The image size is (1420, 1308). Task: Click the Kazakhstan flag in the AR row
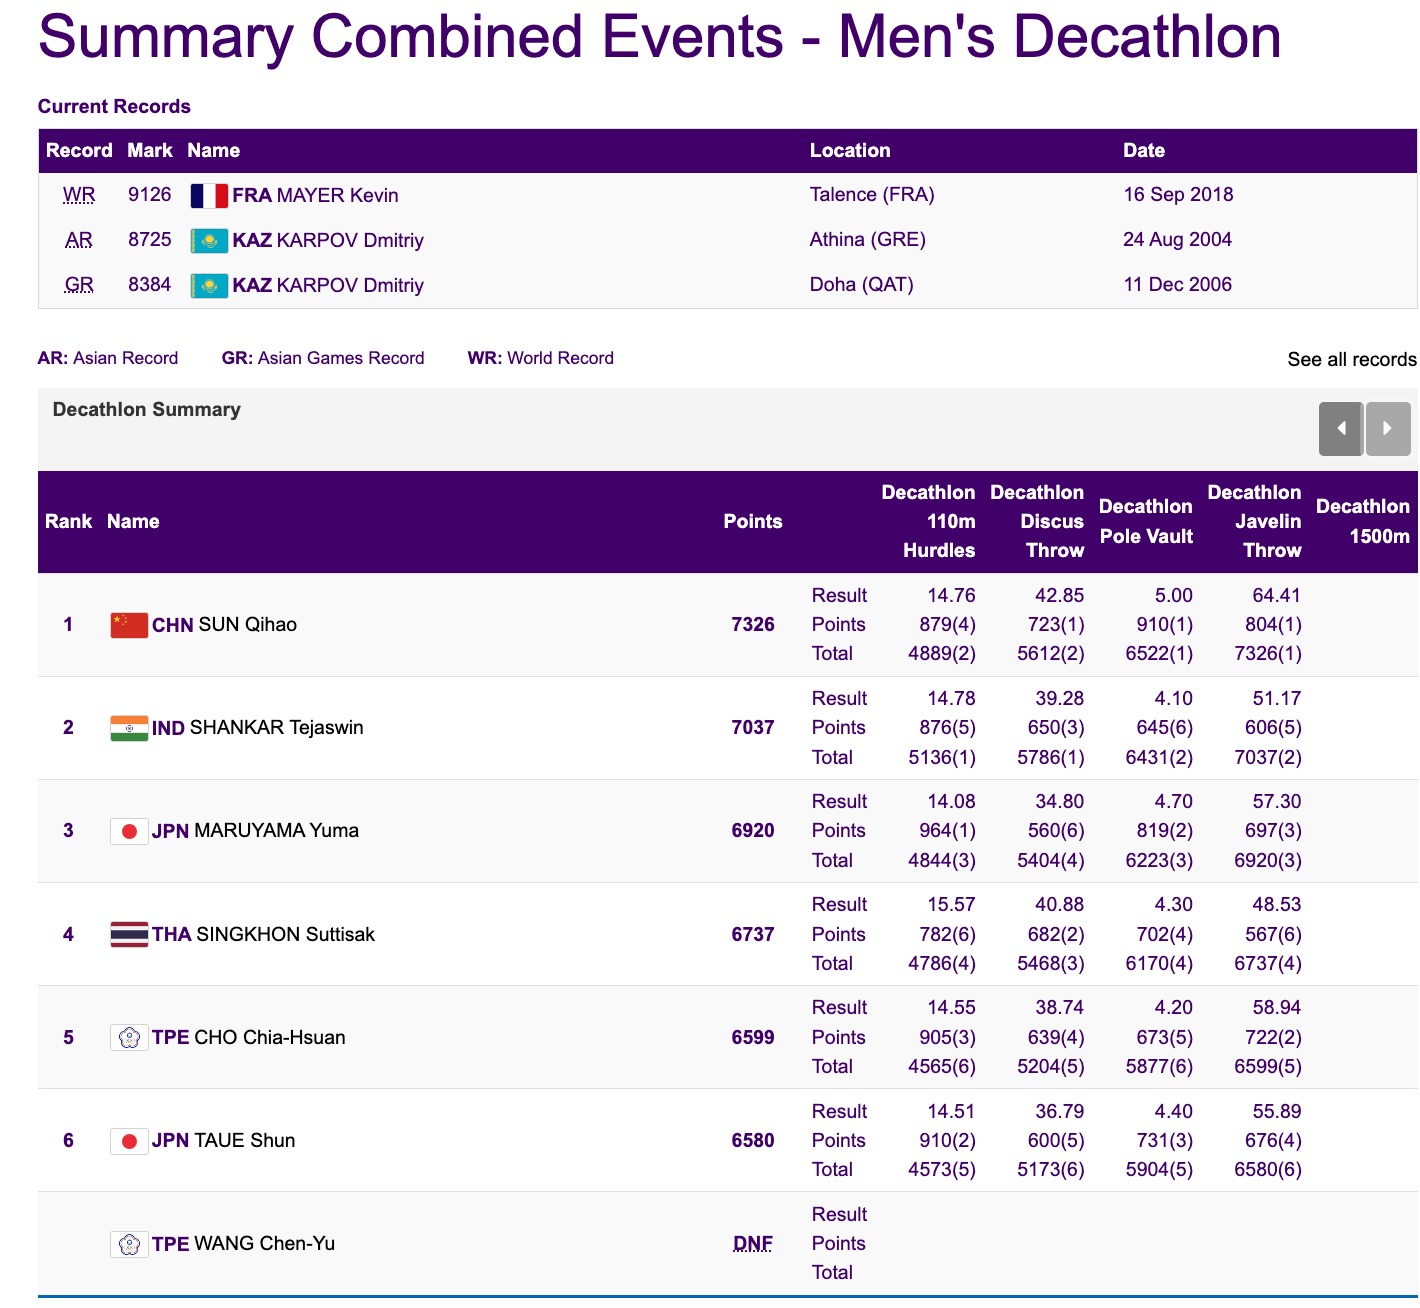pyautogui.click(x=209, y=241)
